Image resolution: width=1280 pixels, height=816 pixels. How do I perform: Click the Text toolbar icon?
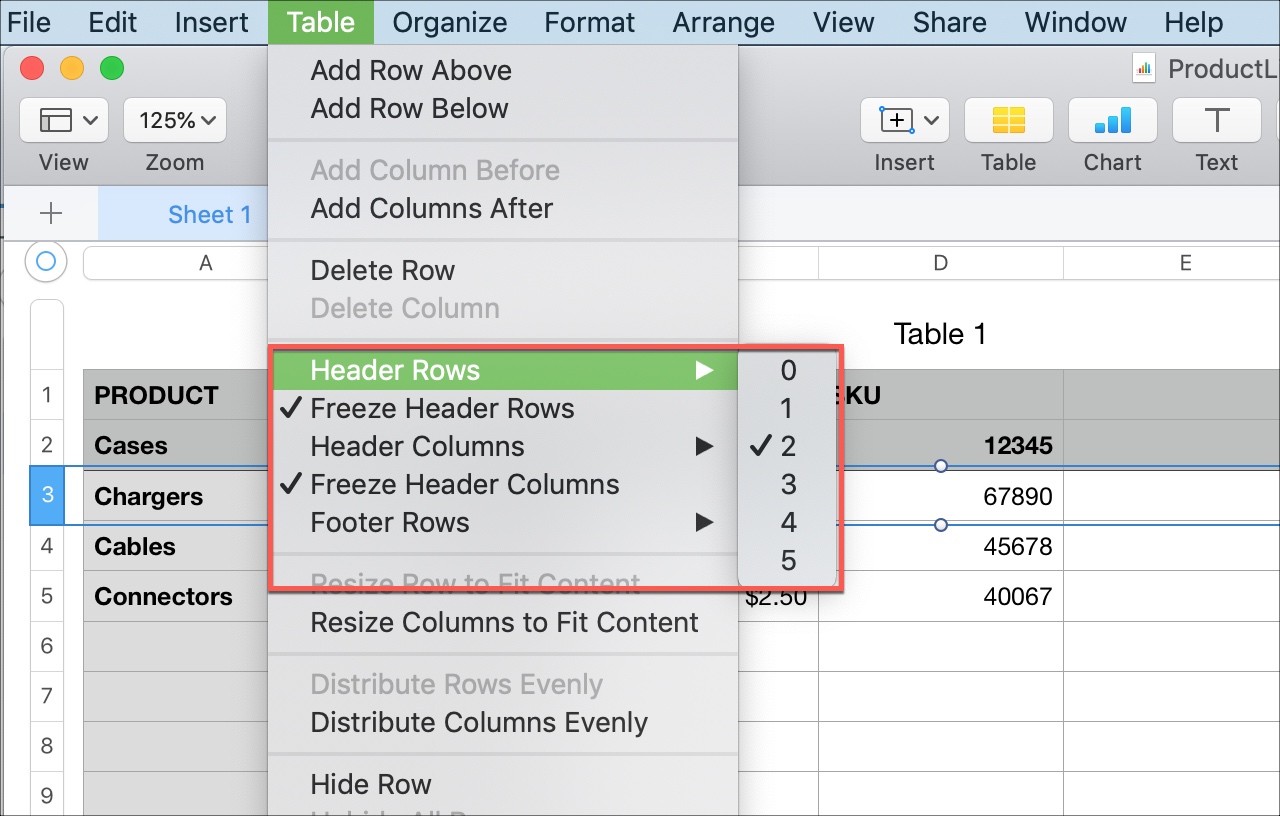[x=1215, y=120]
